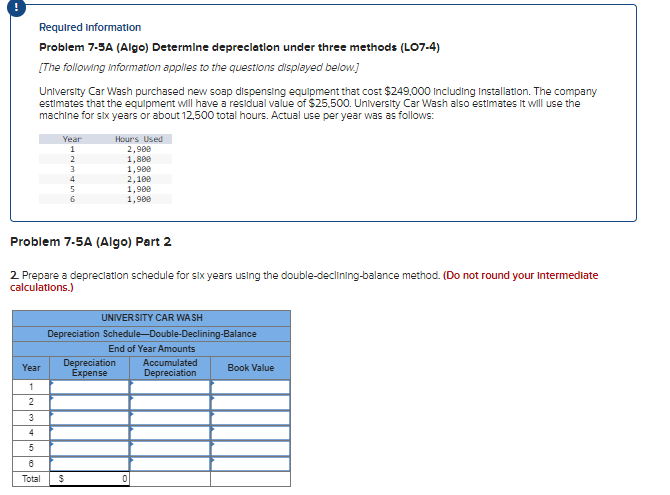Click the 1,800 hours value for year 2
Viewport: 670px width, 495px height.
139,159
